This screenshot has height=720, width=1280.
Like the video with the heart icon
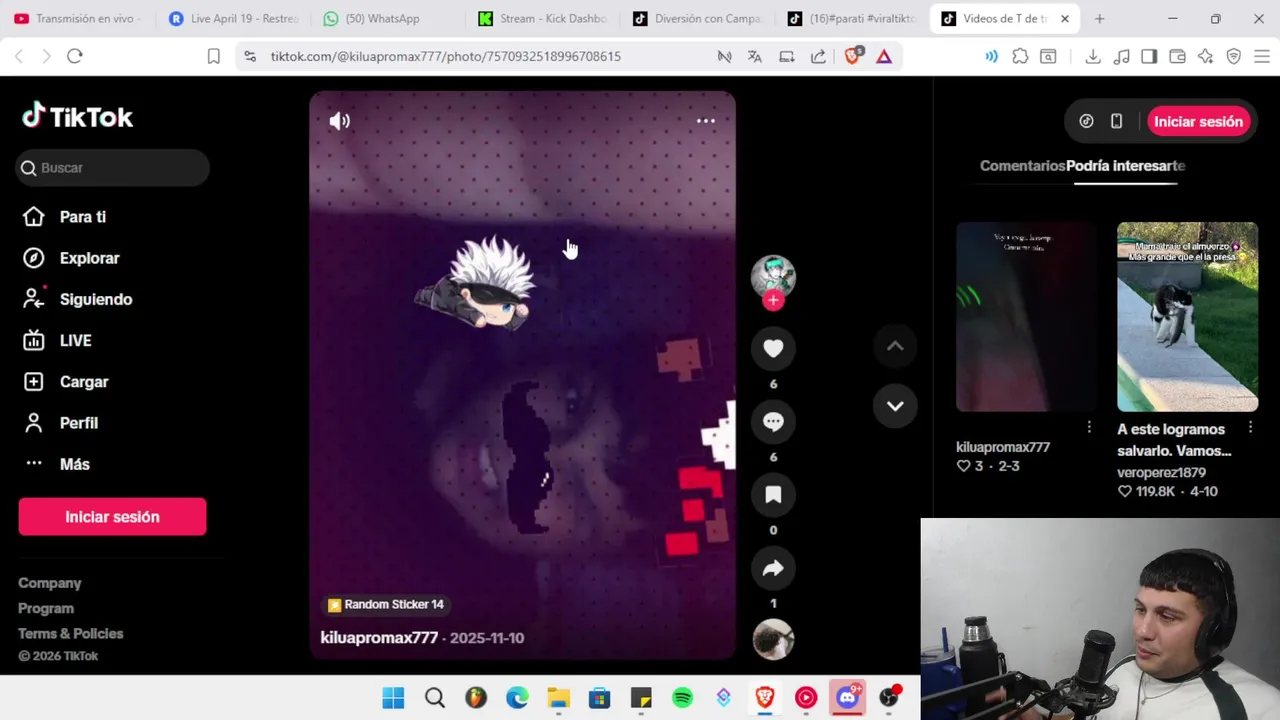773,348
